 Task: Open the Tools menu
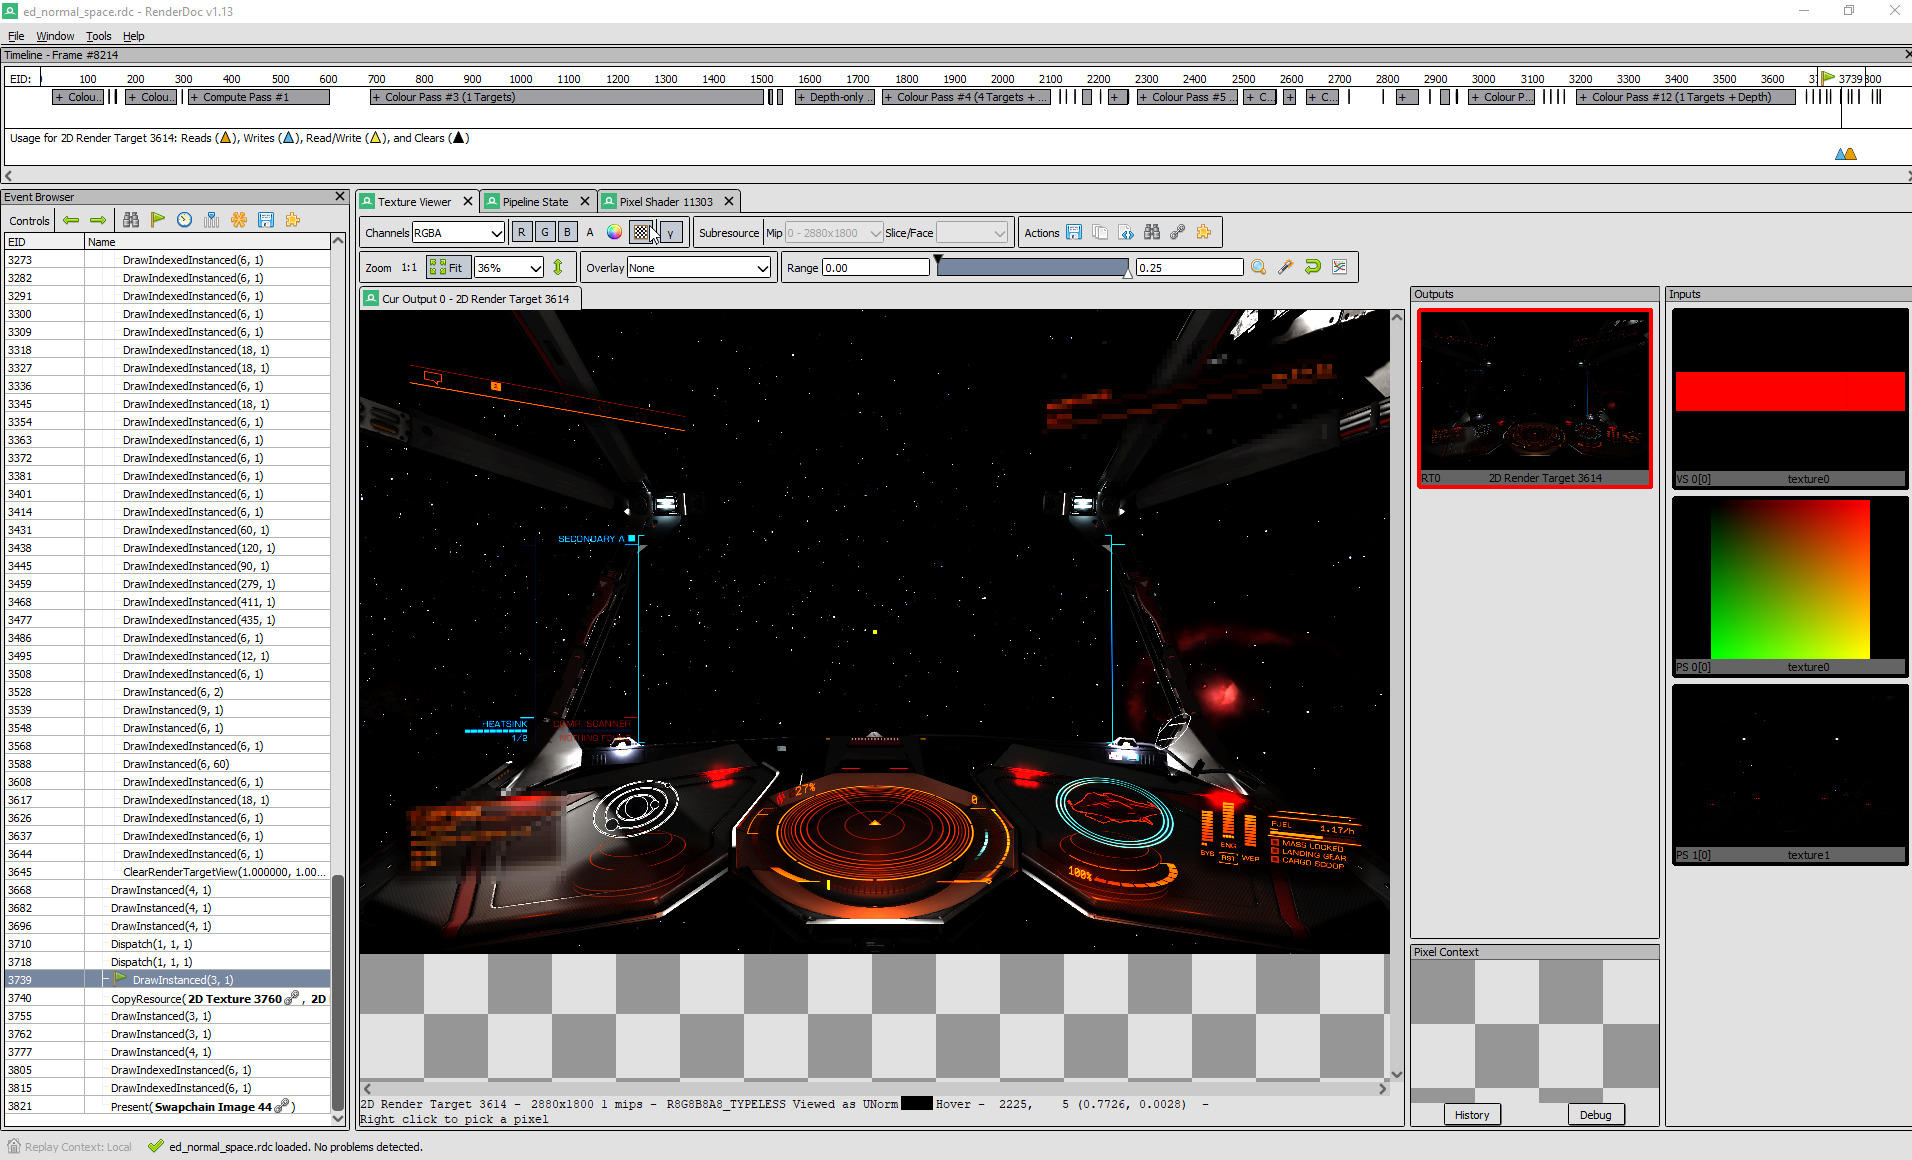[x=98, y=36]
